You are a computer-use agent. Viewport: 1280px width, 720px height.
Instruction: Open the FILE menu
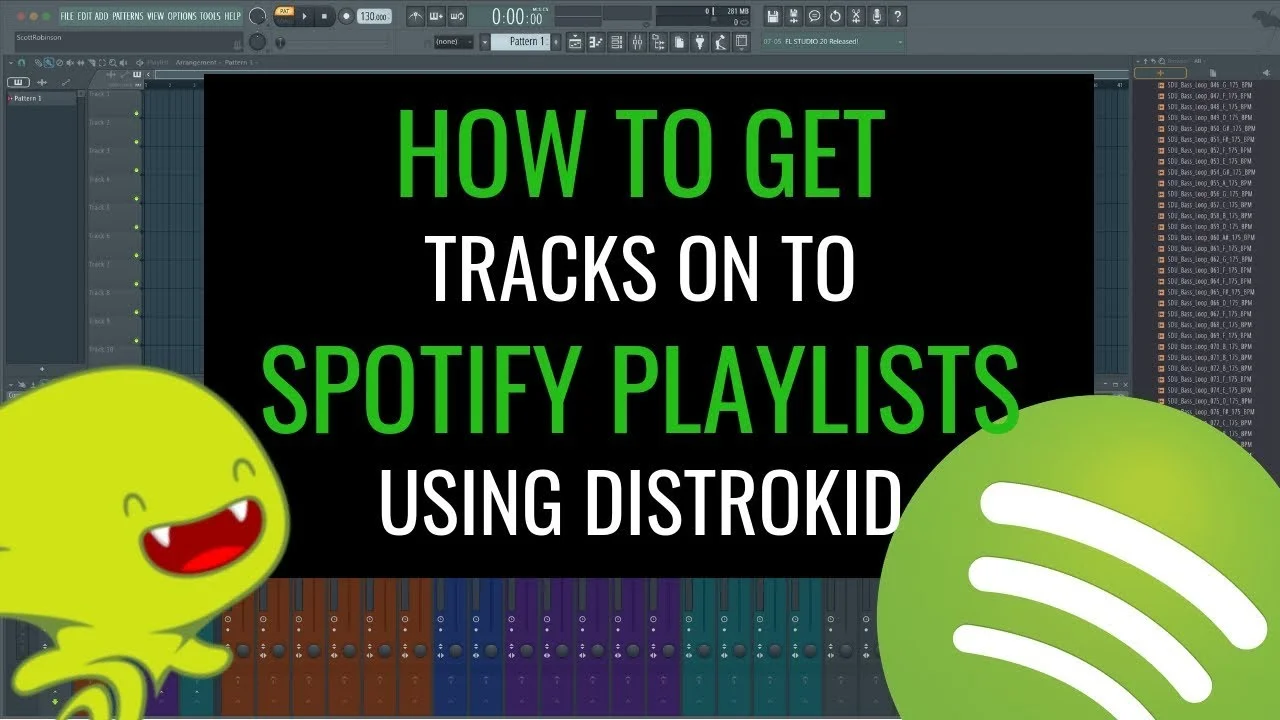[67, 16]
